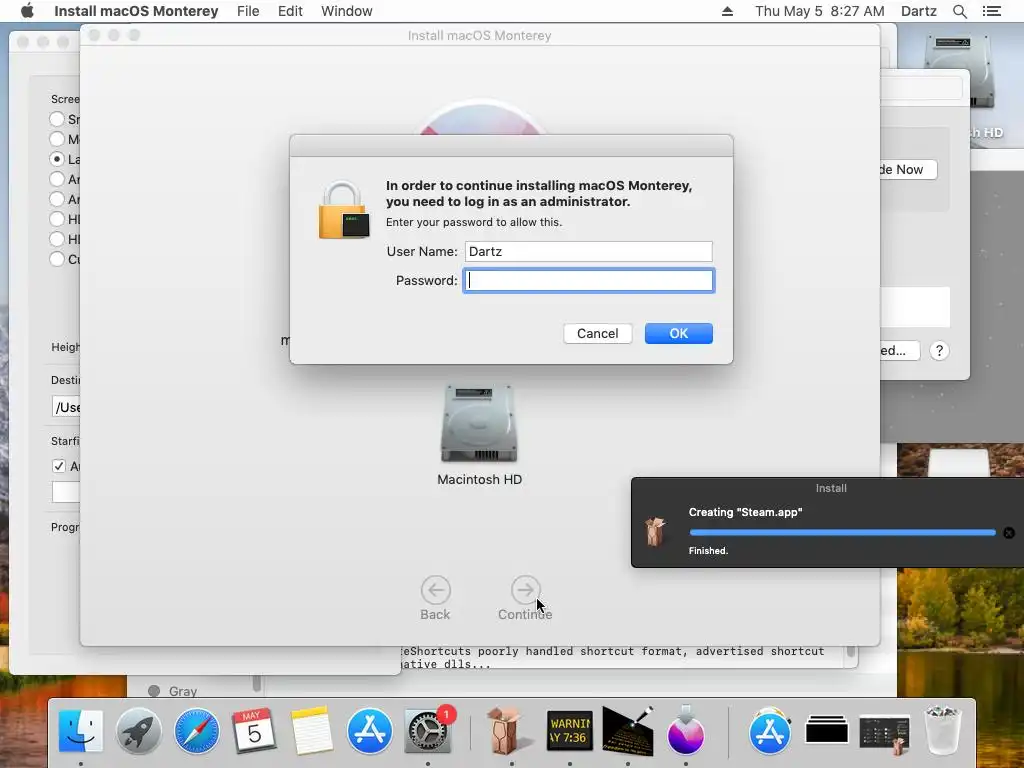Open App Store from the Dock
Image resolution: width=1024 pixels, height=768 pixels.
coord(370,731)
